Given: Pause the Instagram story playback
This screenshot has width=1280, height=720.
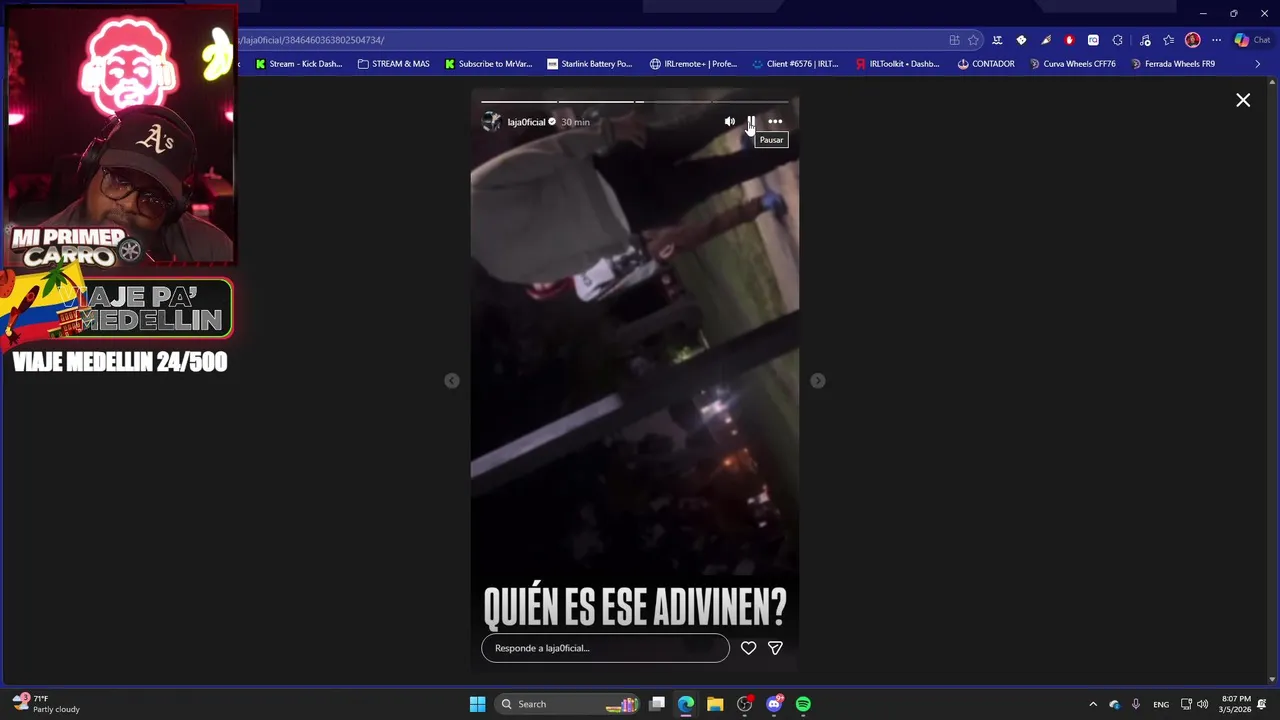Looking at the screenshot, I should point(752,121).
